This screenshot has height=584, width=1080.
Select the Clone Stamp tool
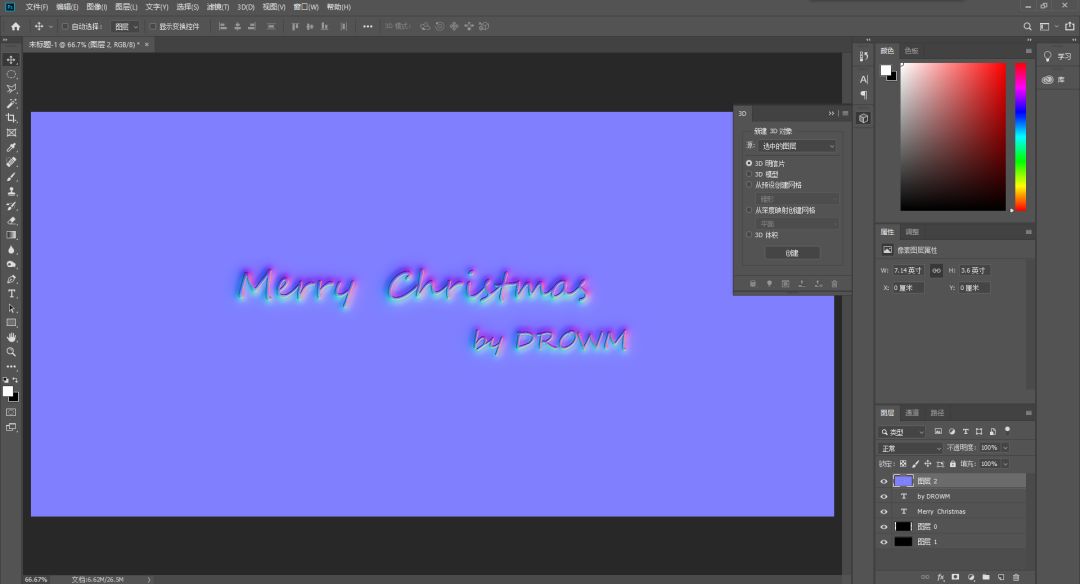pyautogui.click(x=11, y=191)
